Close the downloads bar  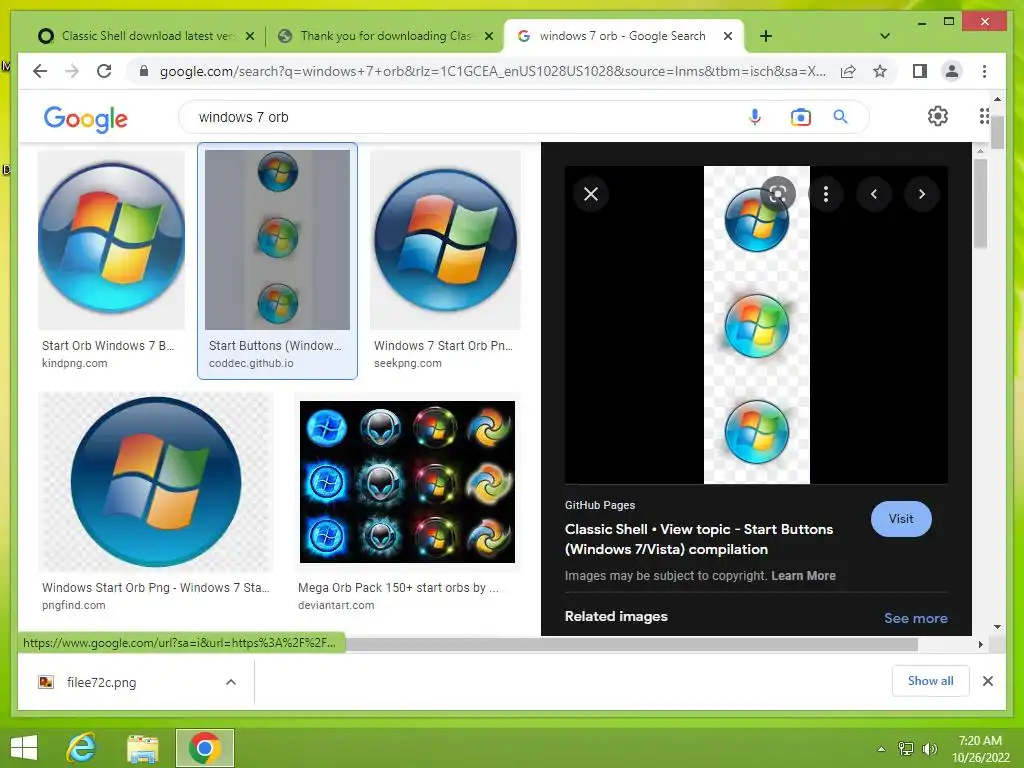tap(987, 681)
